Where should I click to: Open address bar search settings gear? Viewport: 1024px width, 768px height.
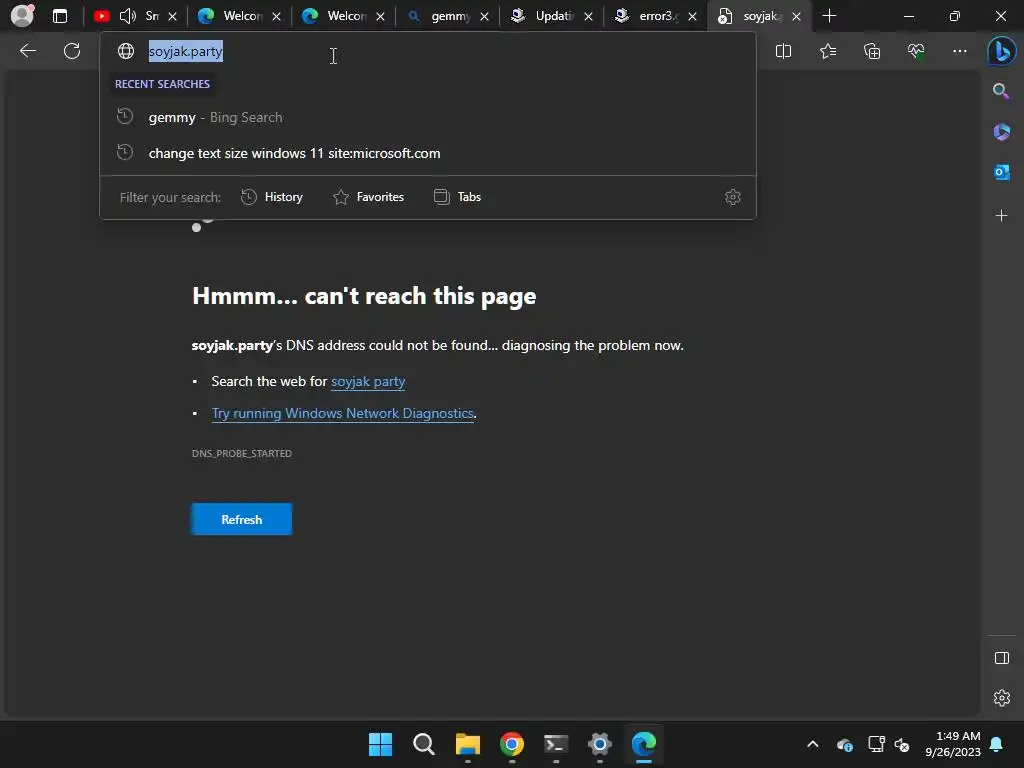tap(733, 197)
